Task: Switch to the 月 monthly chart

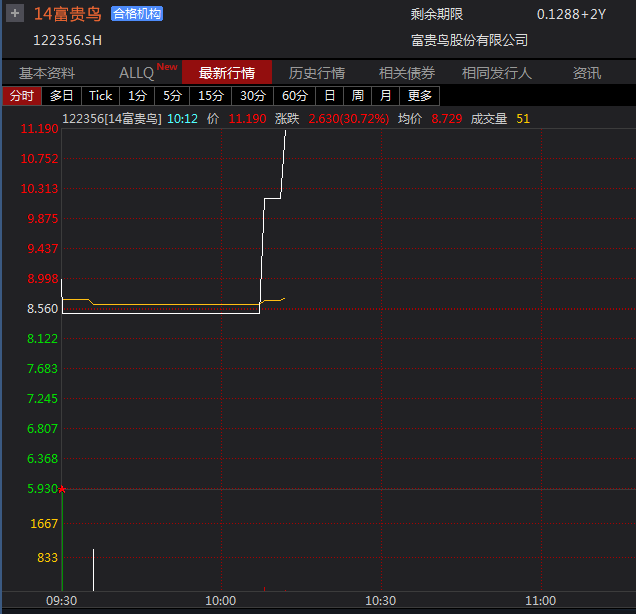Action: pyautogui.click(x=385, y=96)
